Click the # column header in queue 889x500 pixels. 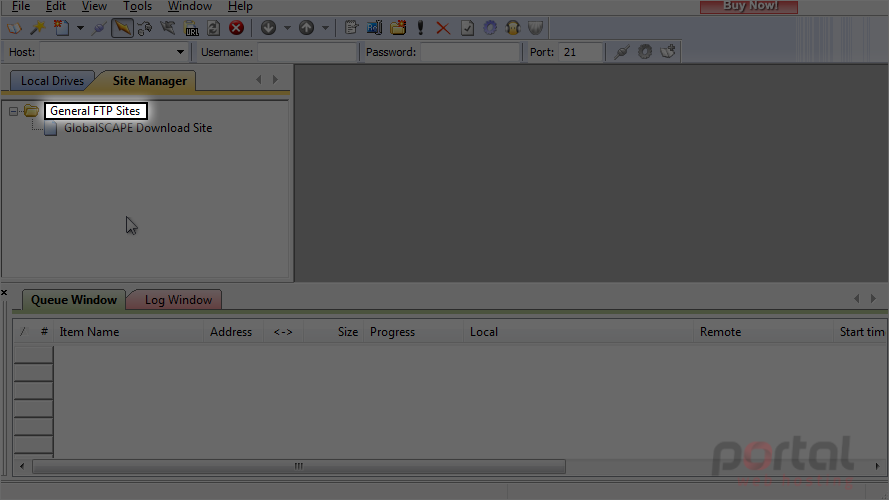pos(44,332)
